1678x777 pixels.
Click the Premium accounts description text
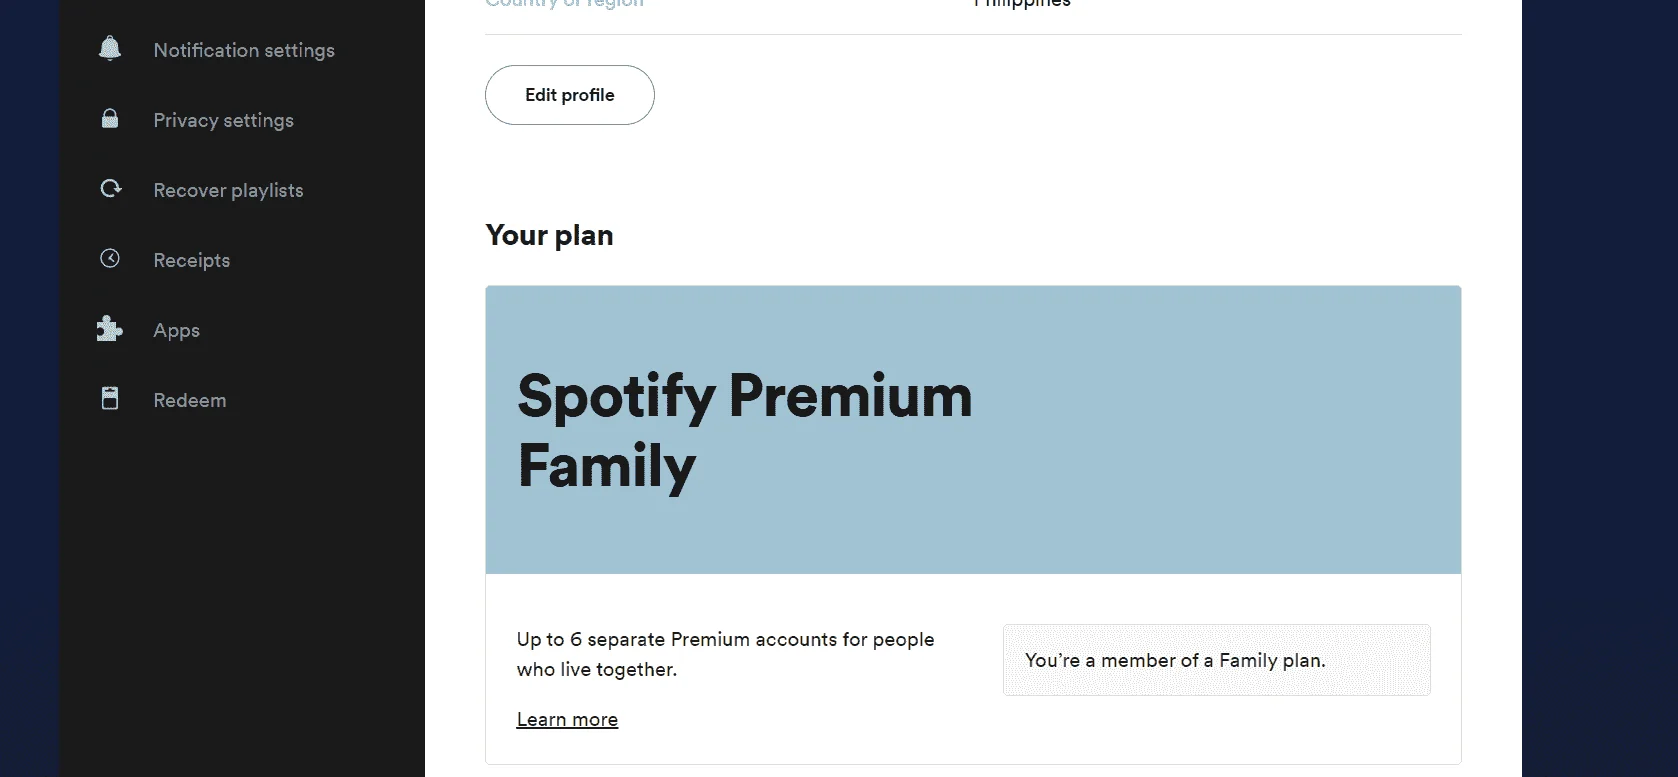tap(725, 654)
